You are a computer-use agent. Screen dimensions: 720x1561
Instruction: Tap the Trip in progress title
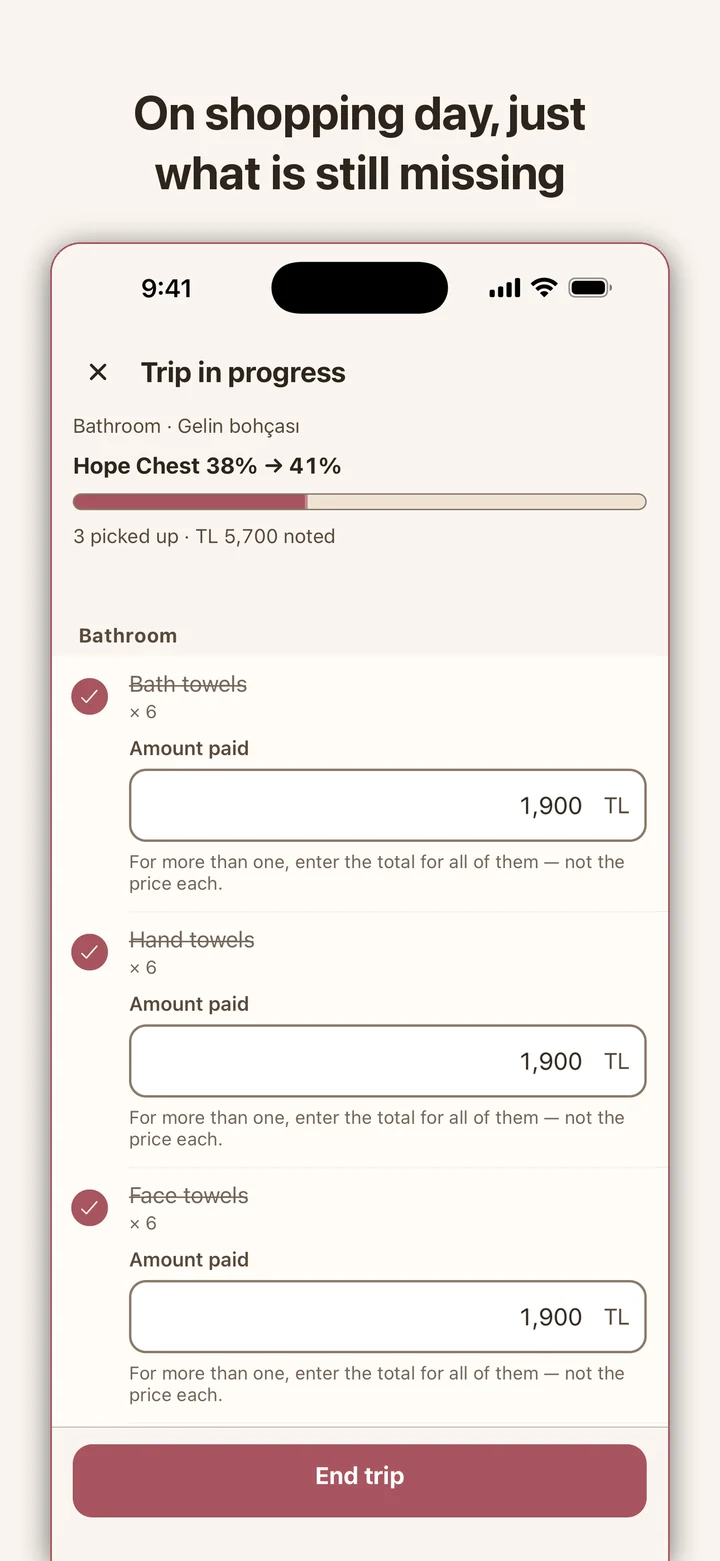click(x=243, y=373)
